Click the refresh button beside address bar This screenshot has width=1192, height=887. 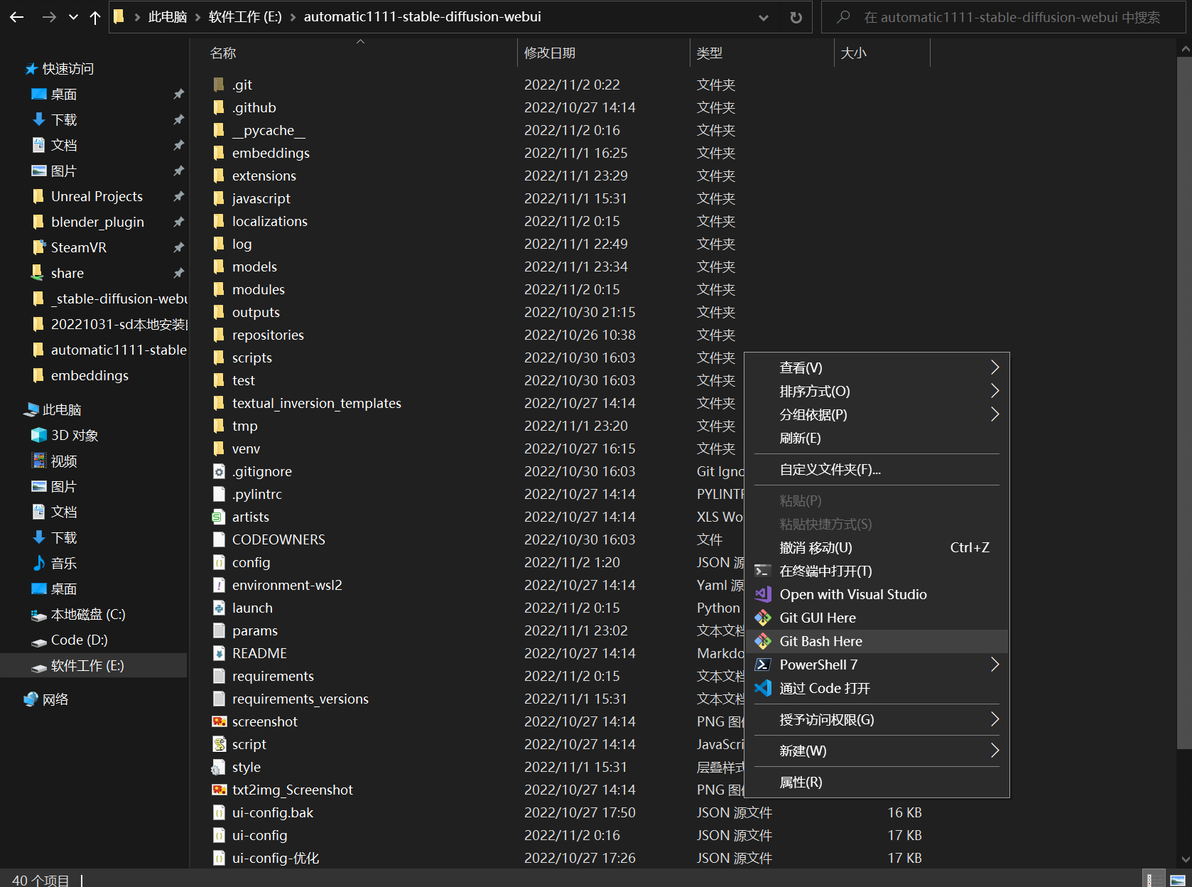click(x=796, y=17)
